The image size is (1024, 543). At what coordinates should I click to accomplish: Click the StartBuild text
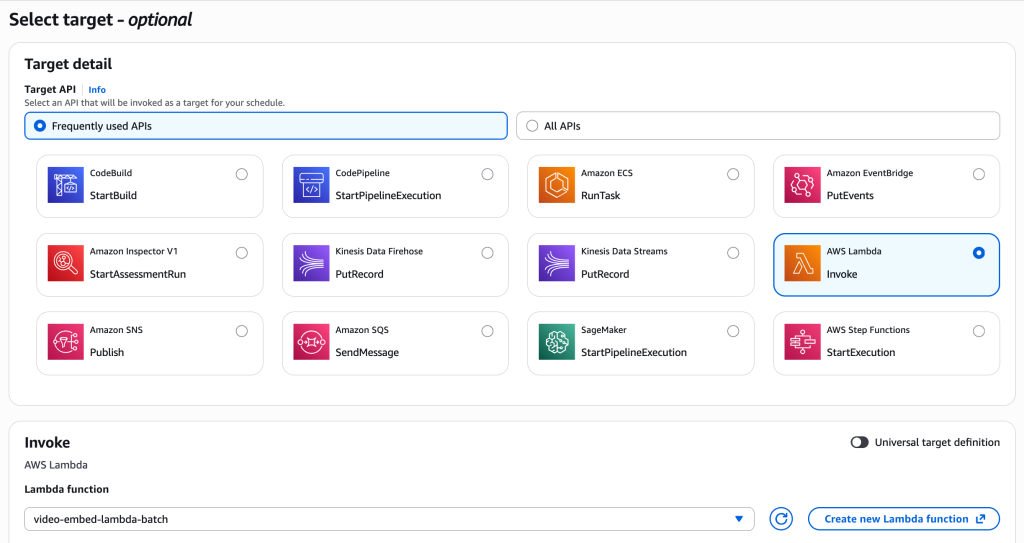click(113, 195)
